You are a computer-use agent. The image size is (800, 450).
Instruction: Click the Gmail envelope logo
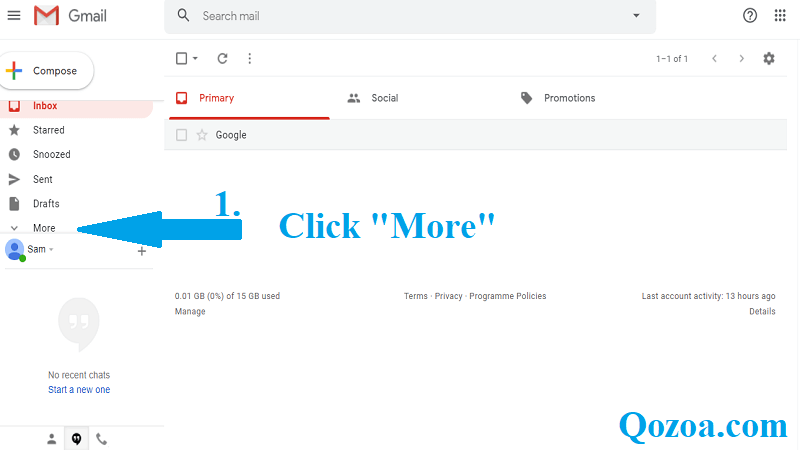pos(46,15)
